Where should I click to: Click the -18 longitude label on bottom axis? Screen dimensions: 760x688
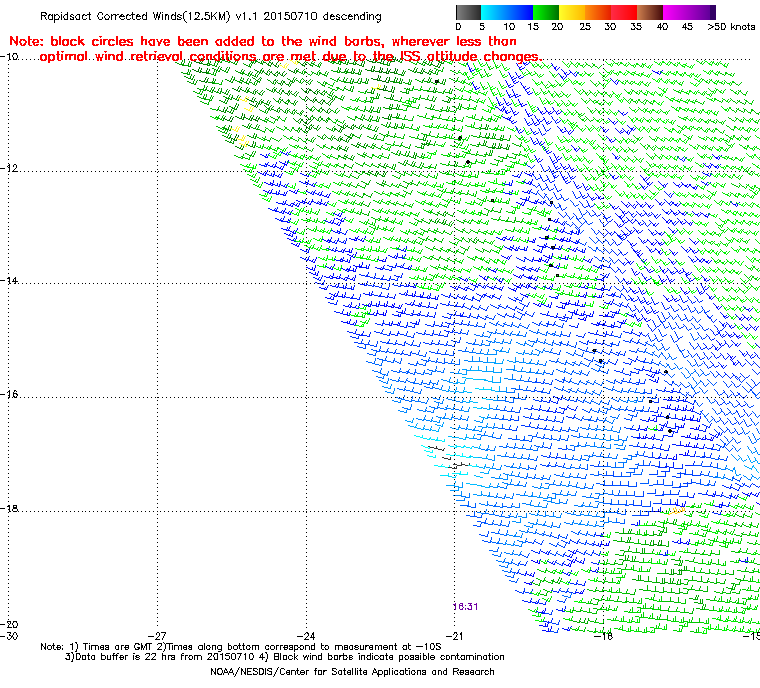click(603, 636)
